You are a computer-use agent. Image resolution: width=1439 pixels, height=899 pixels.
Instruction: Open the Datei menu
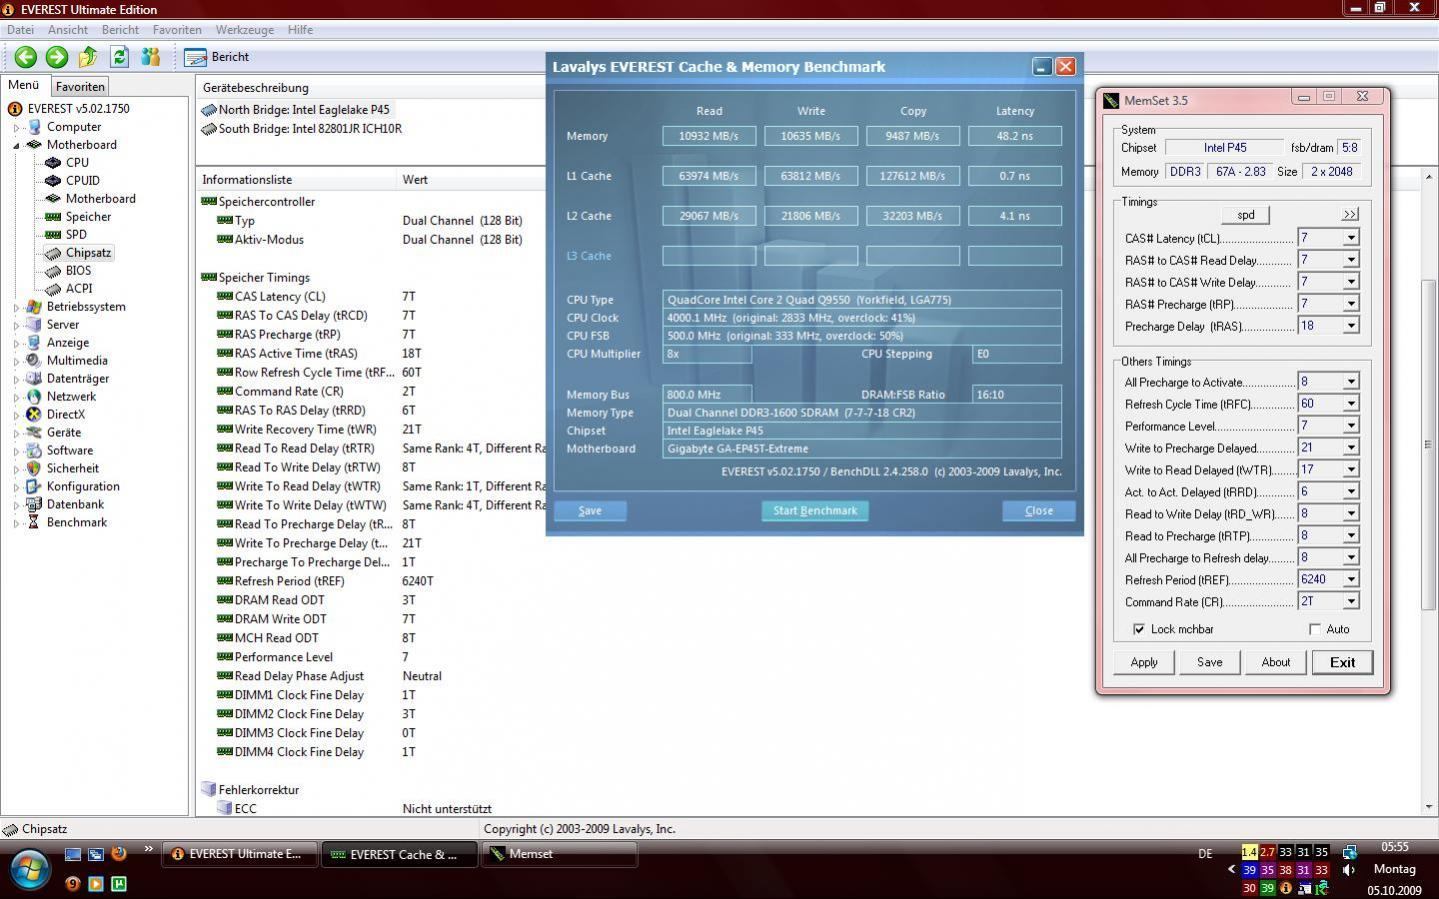click(x=20, y=30)
